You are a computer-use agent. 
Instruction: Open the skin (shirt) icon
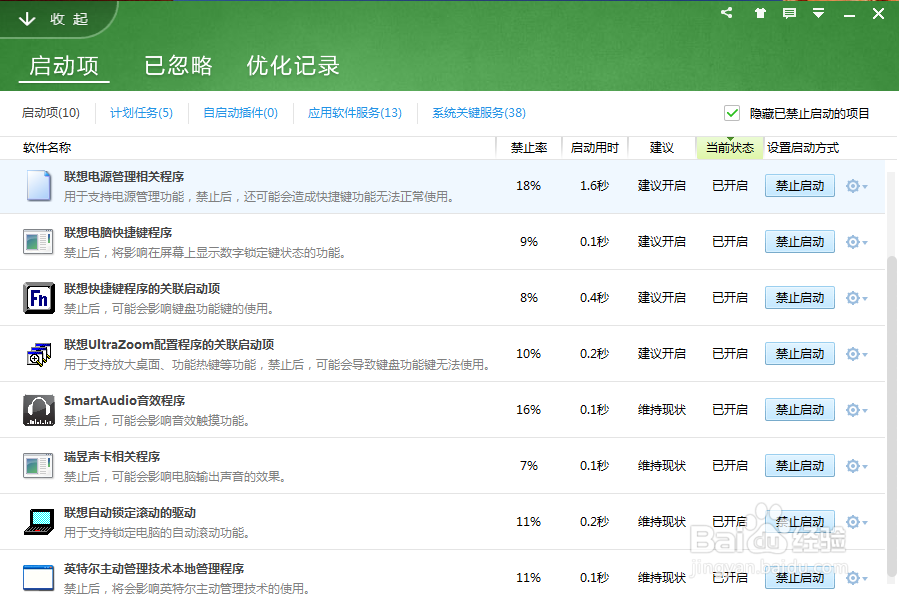pyautogui.click(x=759, y=14)
